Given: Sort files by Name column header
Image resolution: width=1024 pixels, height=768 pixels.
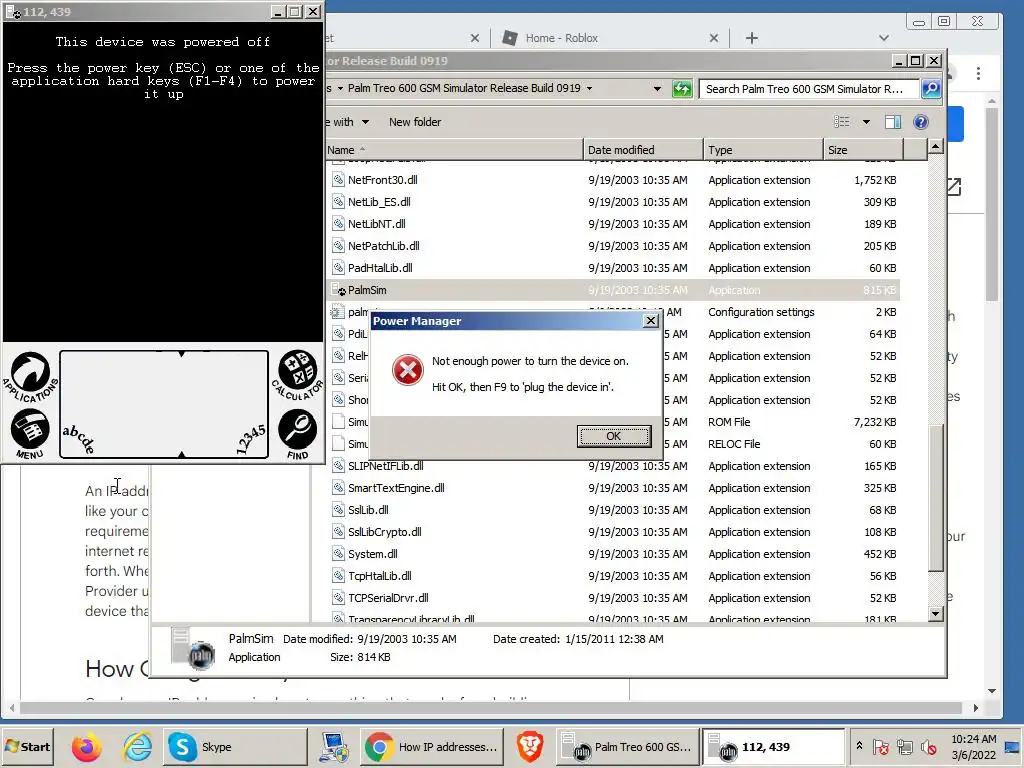Looking at the screenshot, I should [454, 150].
